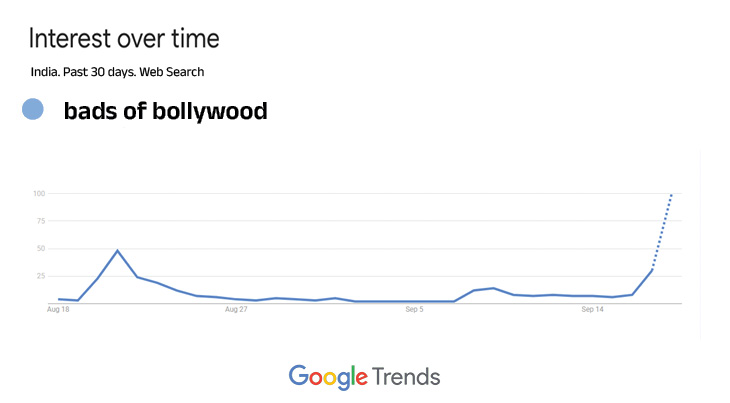Click the 'India. Past 30 days. Web Search' subtitle
The height and width of the screenshot is (403, 730).
[x=117, y=72]
